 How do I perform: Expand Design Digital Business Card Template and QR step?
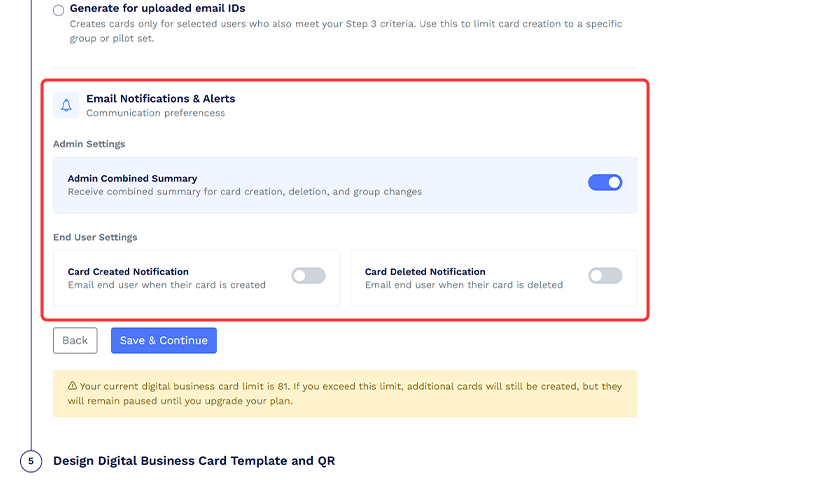194,461
